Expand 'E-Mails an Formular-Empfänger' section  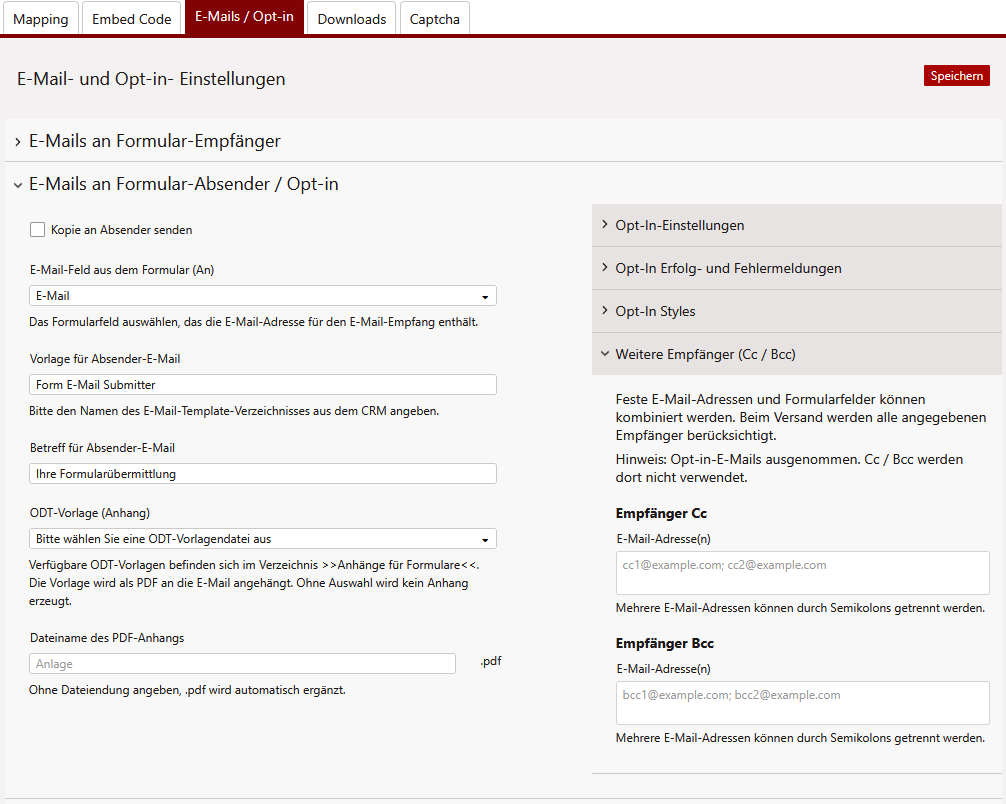(154, 141)
